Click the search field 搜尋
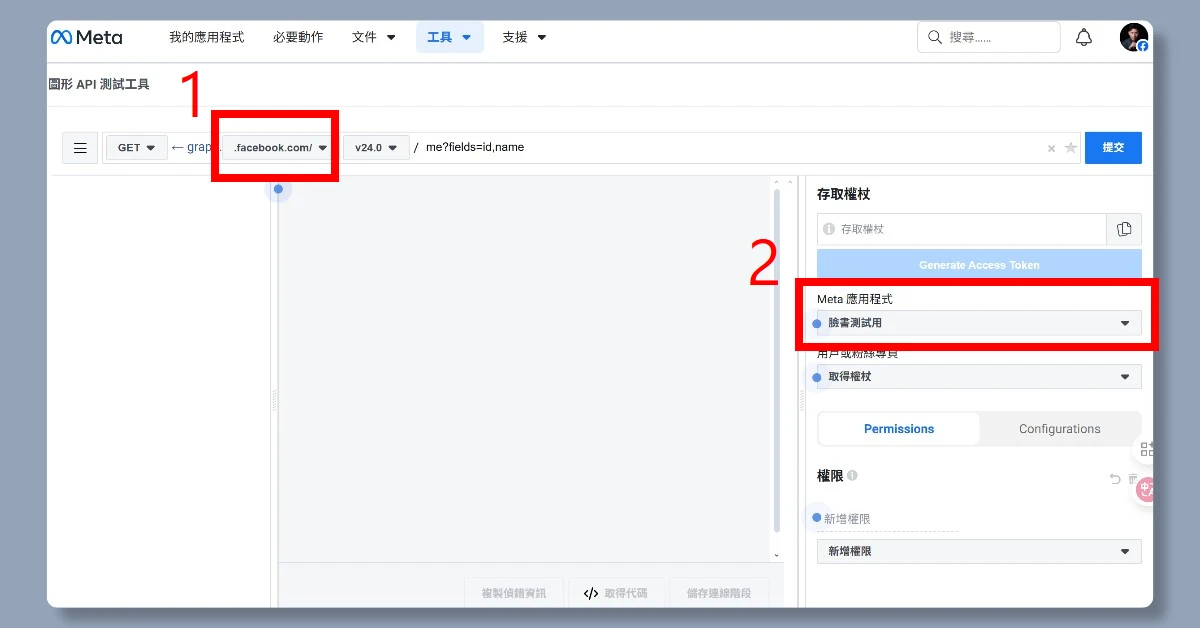 (988, 37)
